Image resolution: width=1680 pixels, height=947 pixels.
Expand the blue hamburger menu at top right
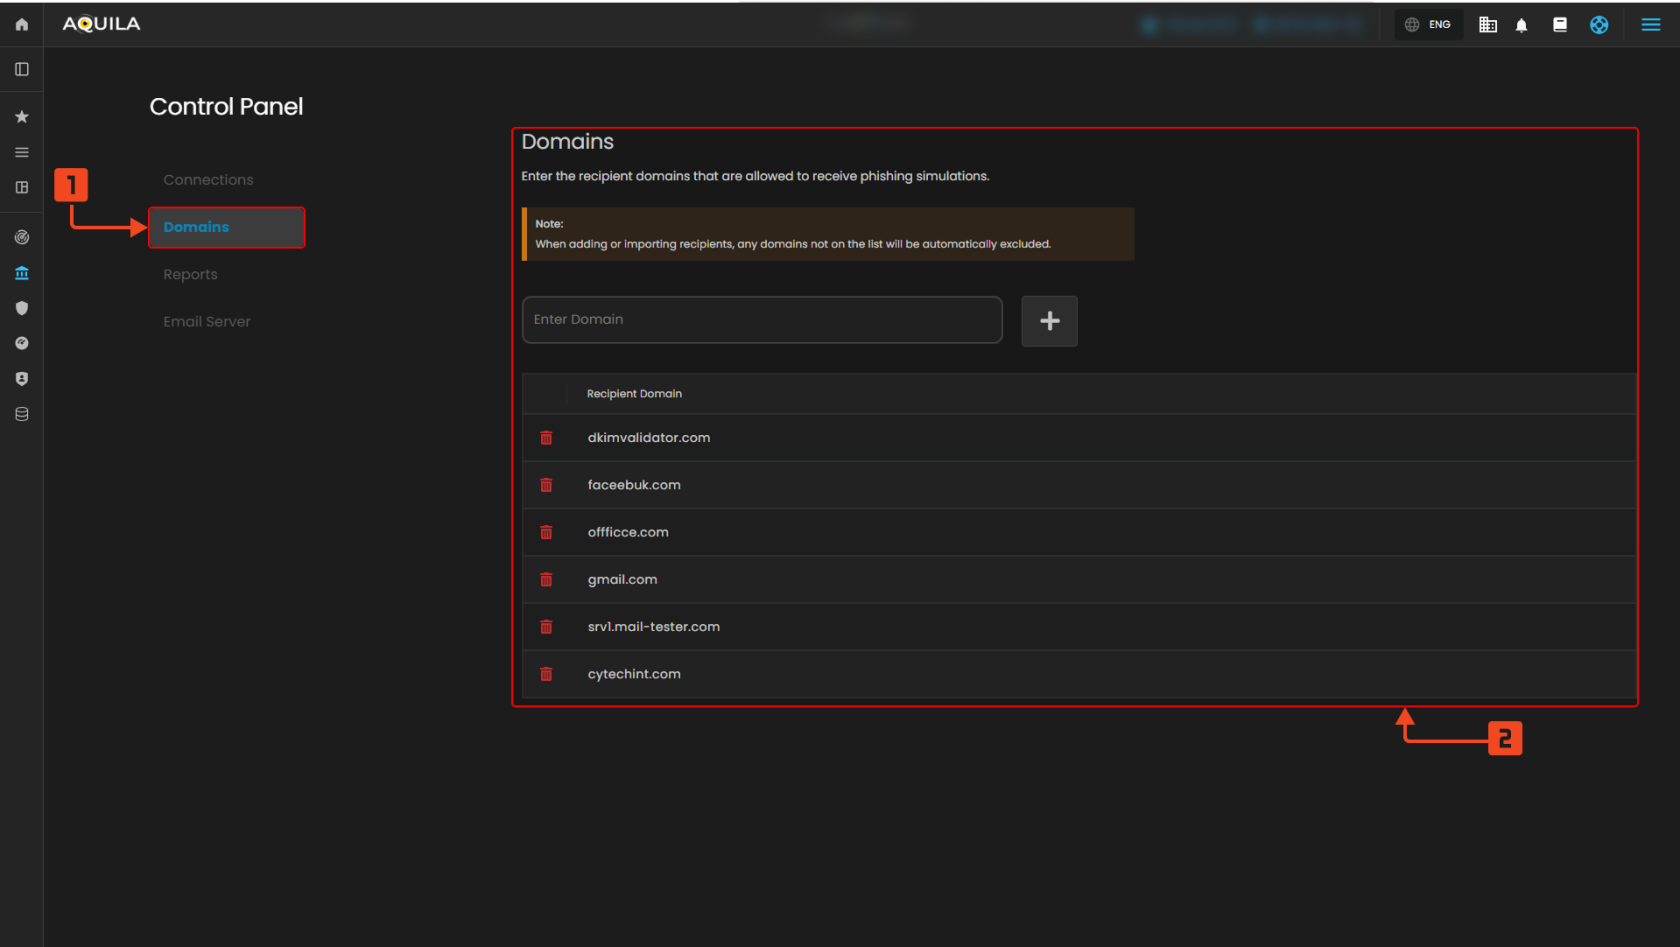point(1651,25)
